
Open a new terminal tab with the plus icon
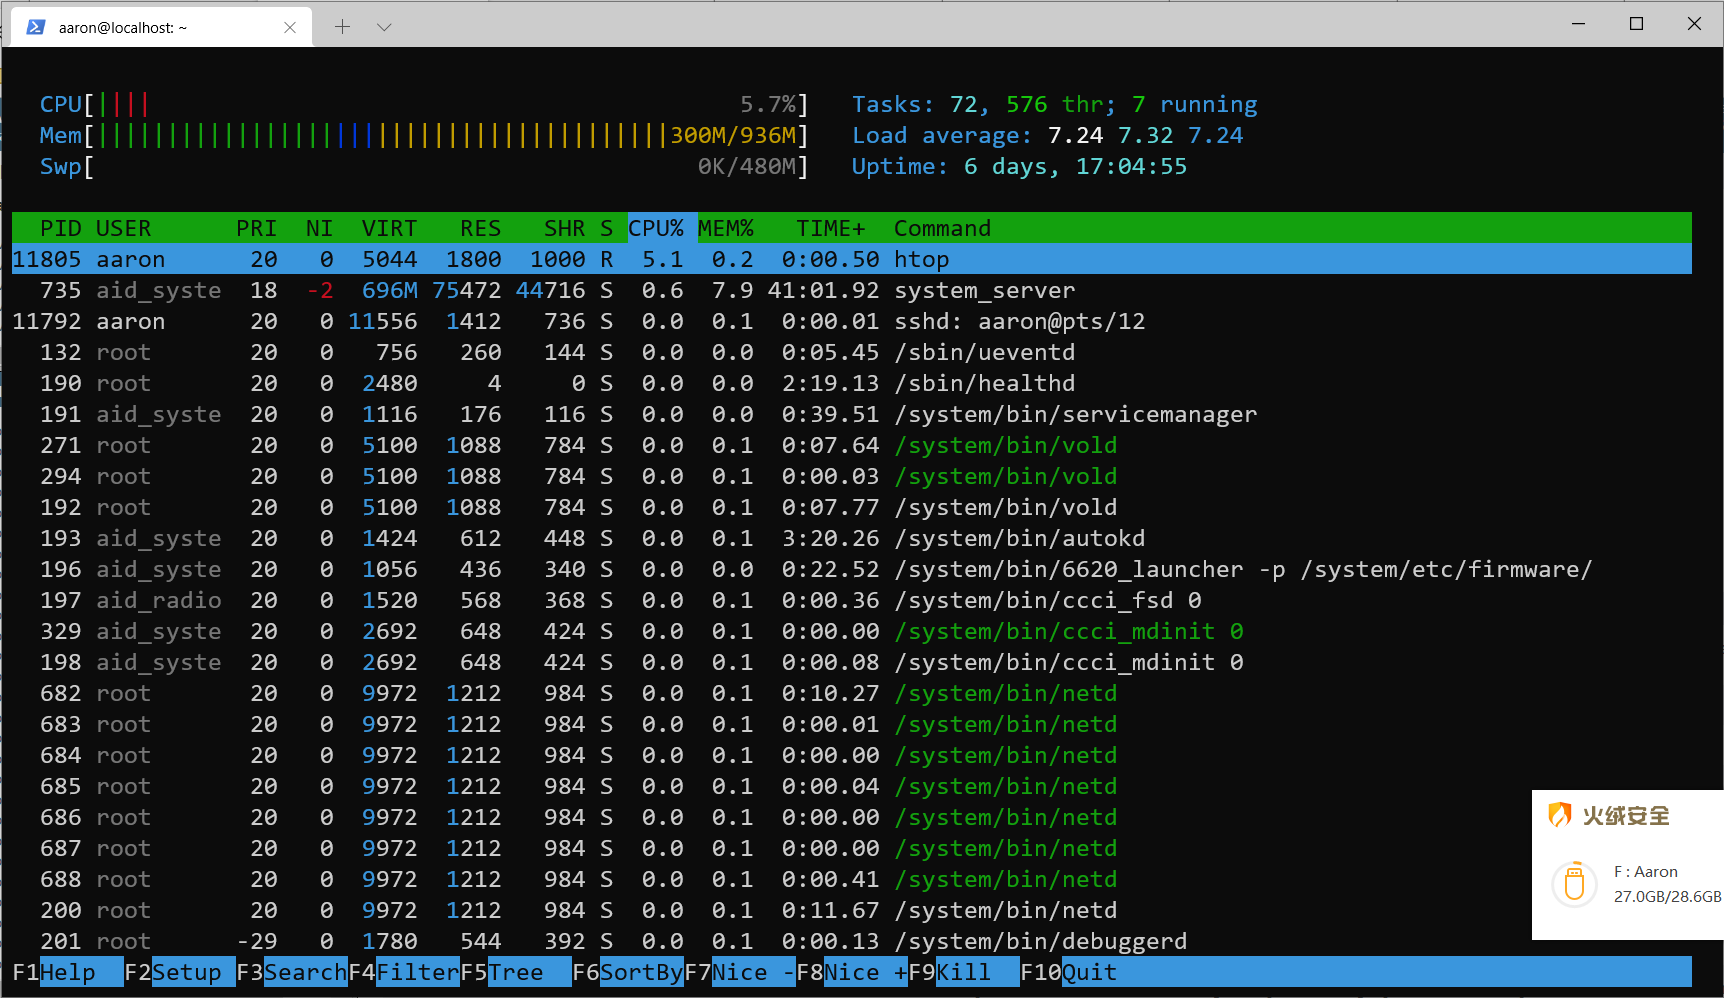pos(343,26)
